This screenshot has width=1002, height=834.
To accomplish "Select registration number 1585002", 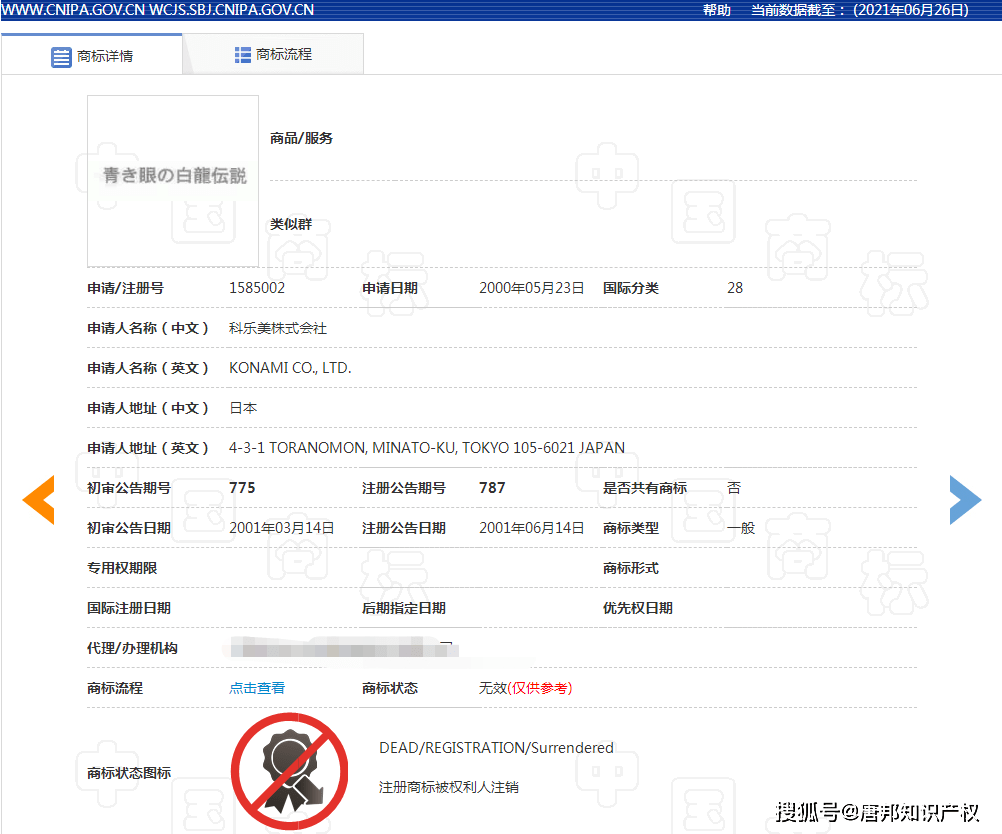I will [x=257, y=288].
